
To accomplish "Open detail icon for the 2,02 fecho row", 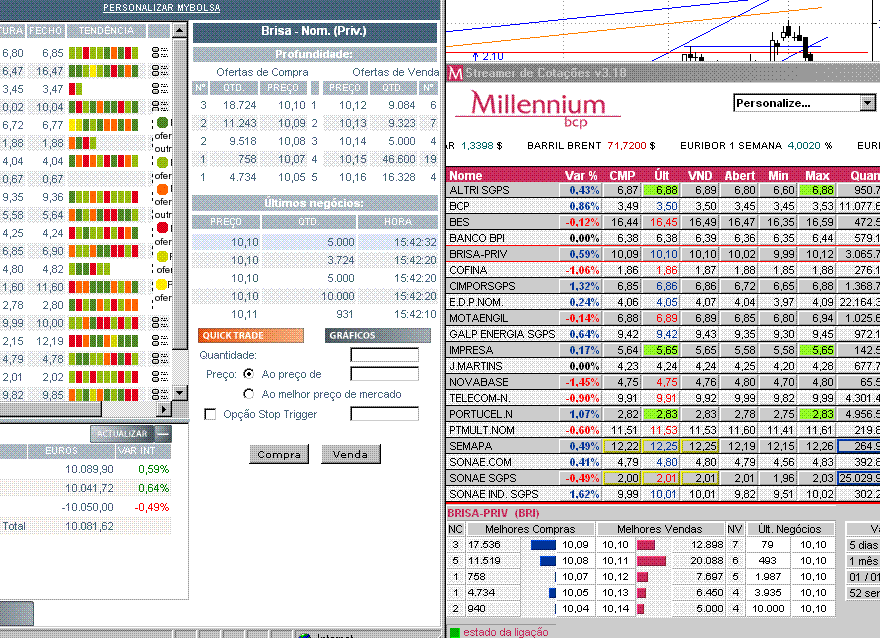I will 160,377.
